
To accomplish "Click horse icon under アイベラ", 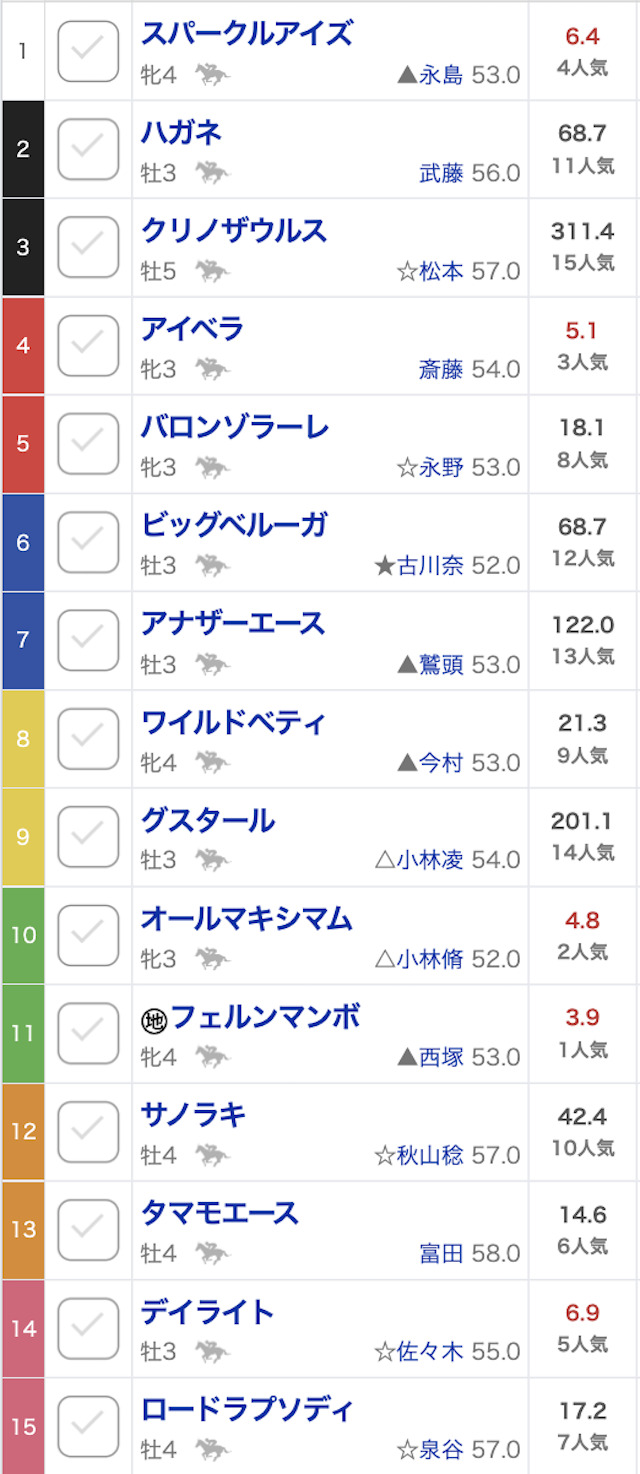I will click(212, 369).
